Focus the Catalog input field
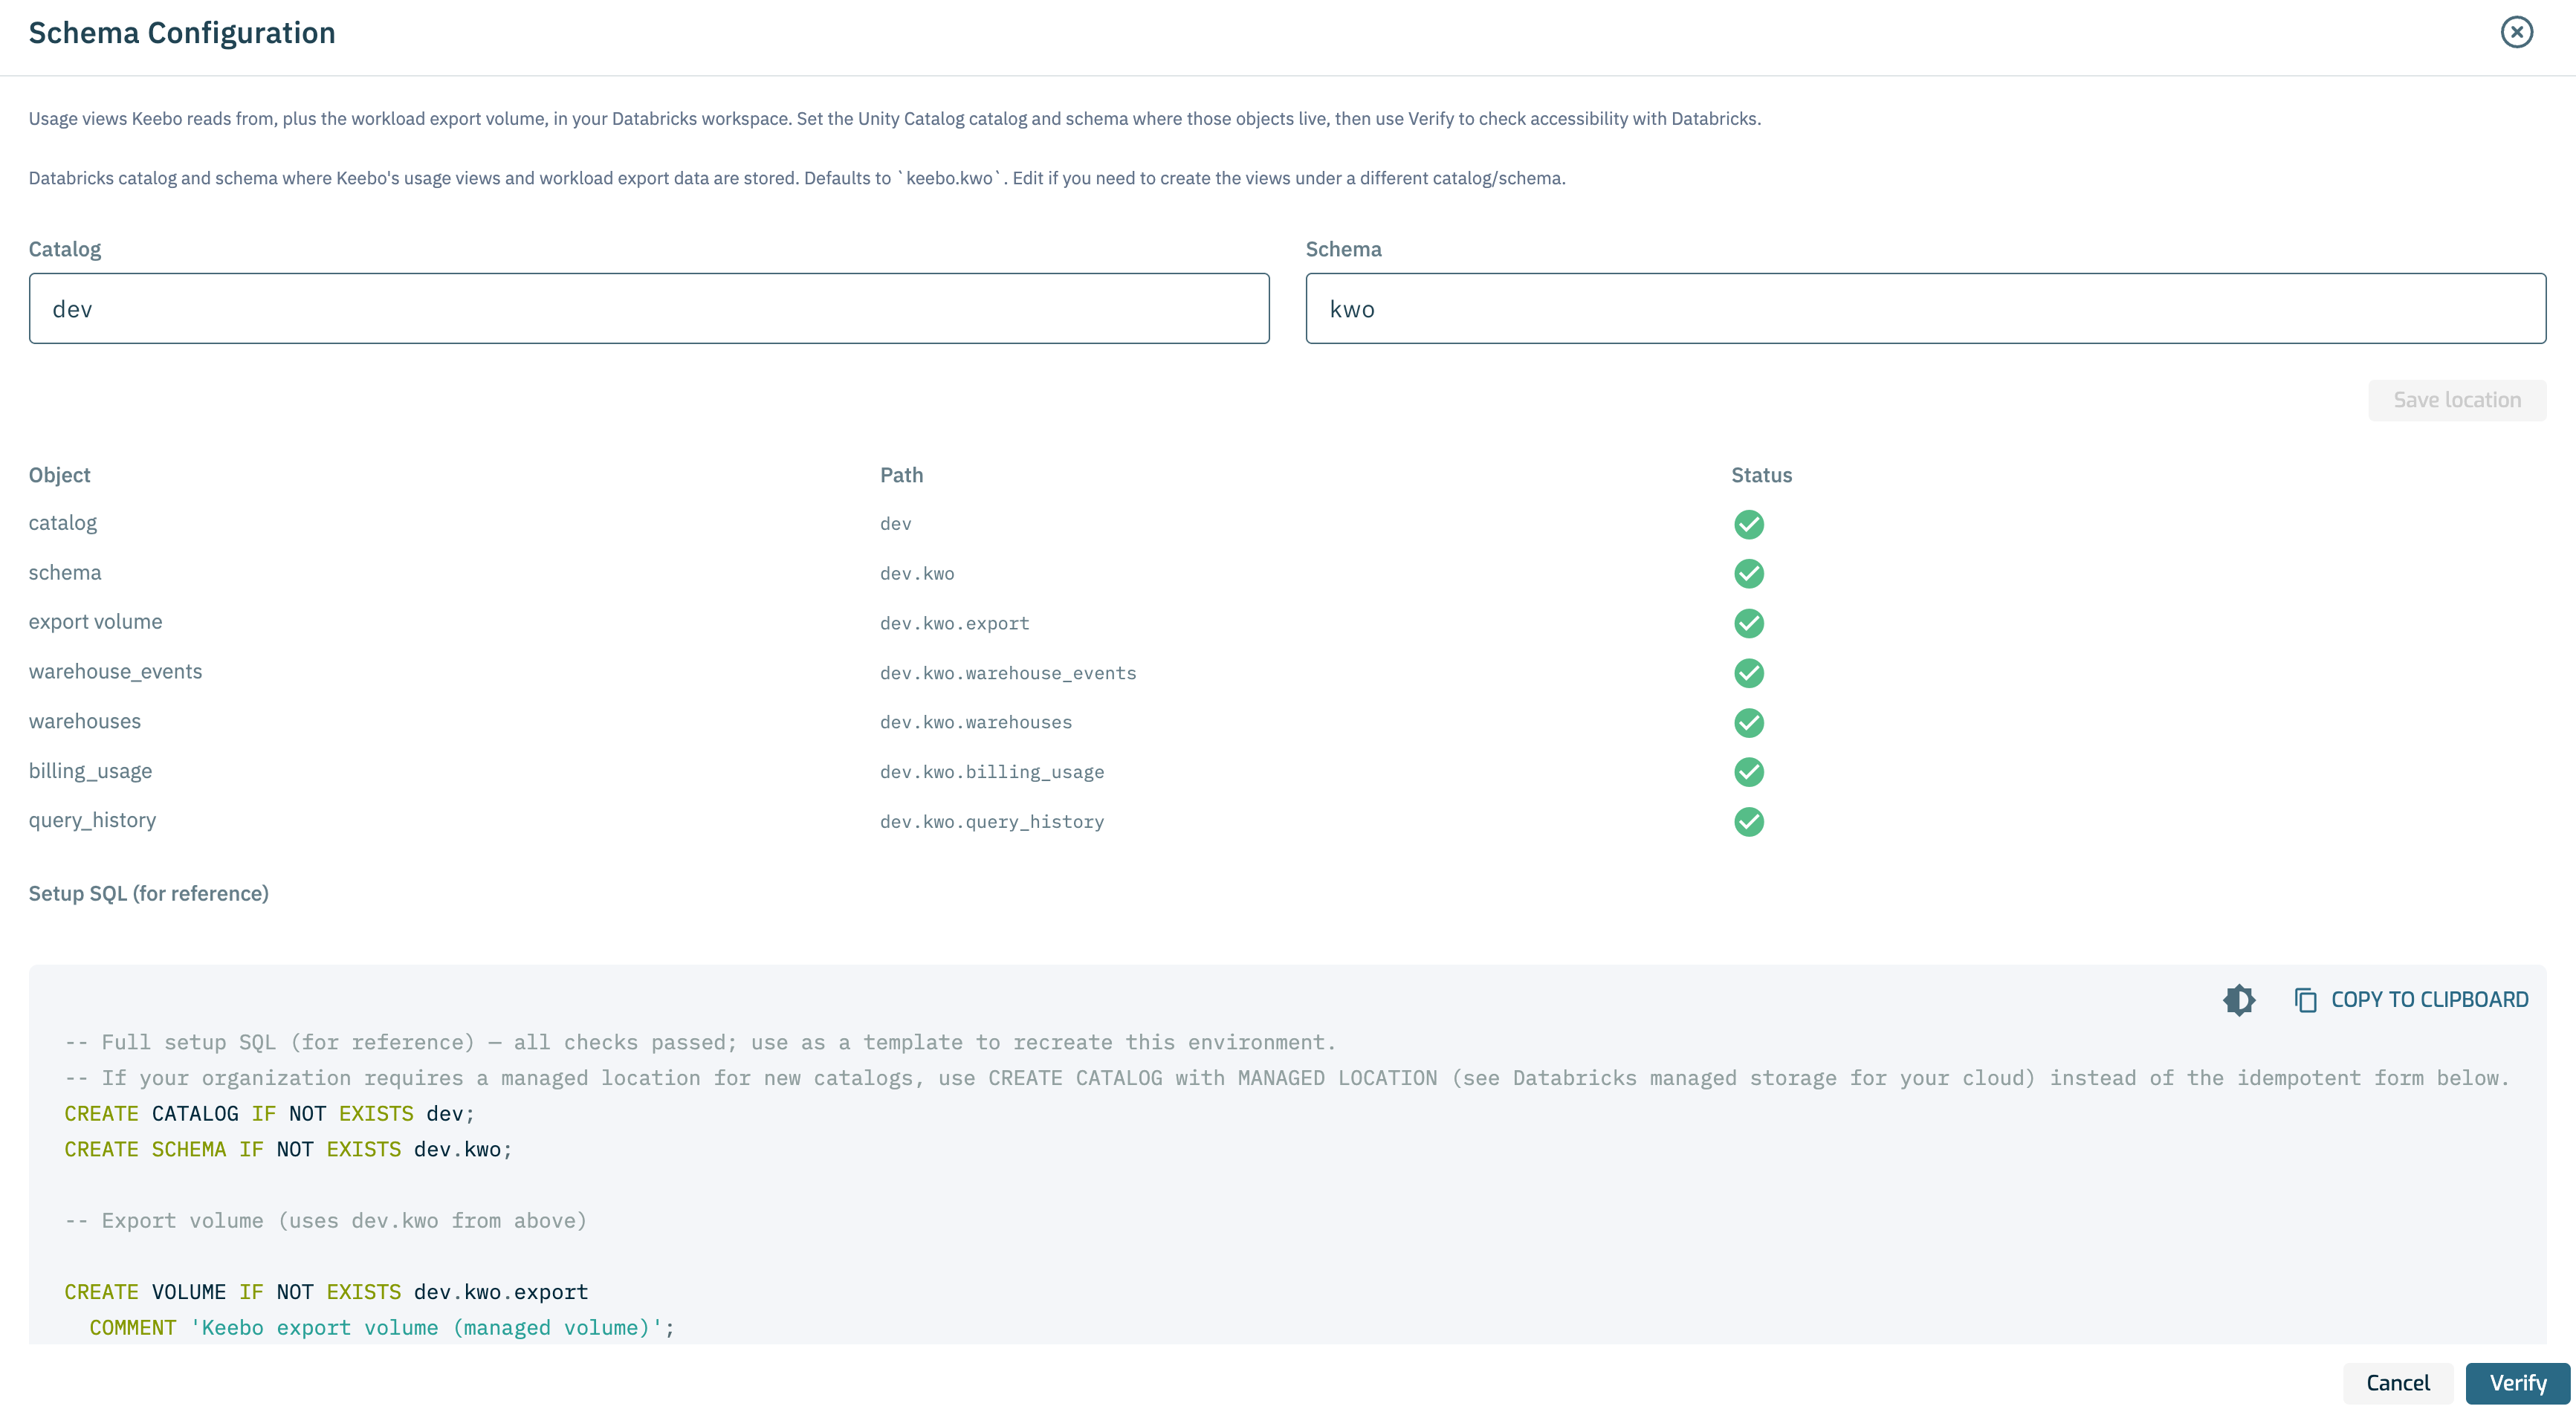 (x=649, y=308)
